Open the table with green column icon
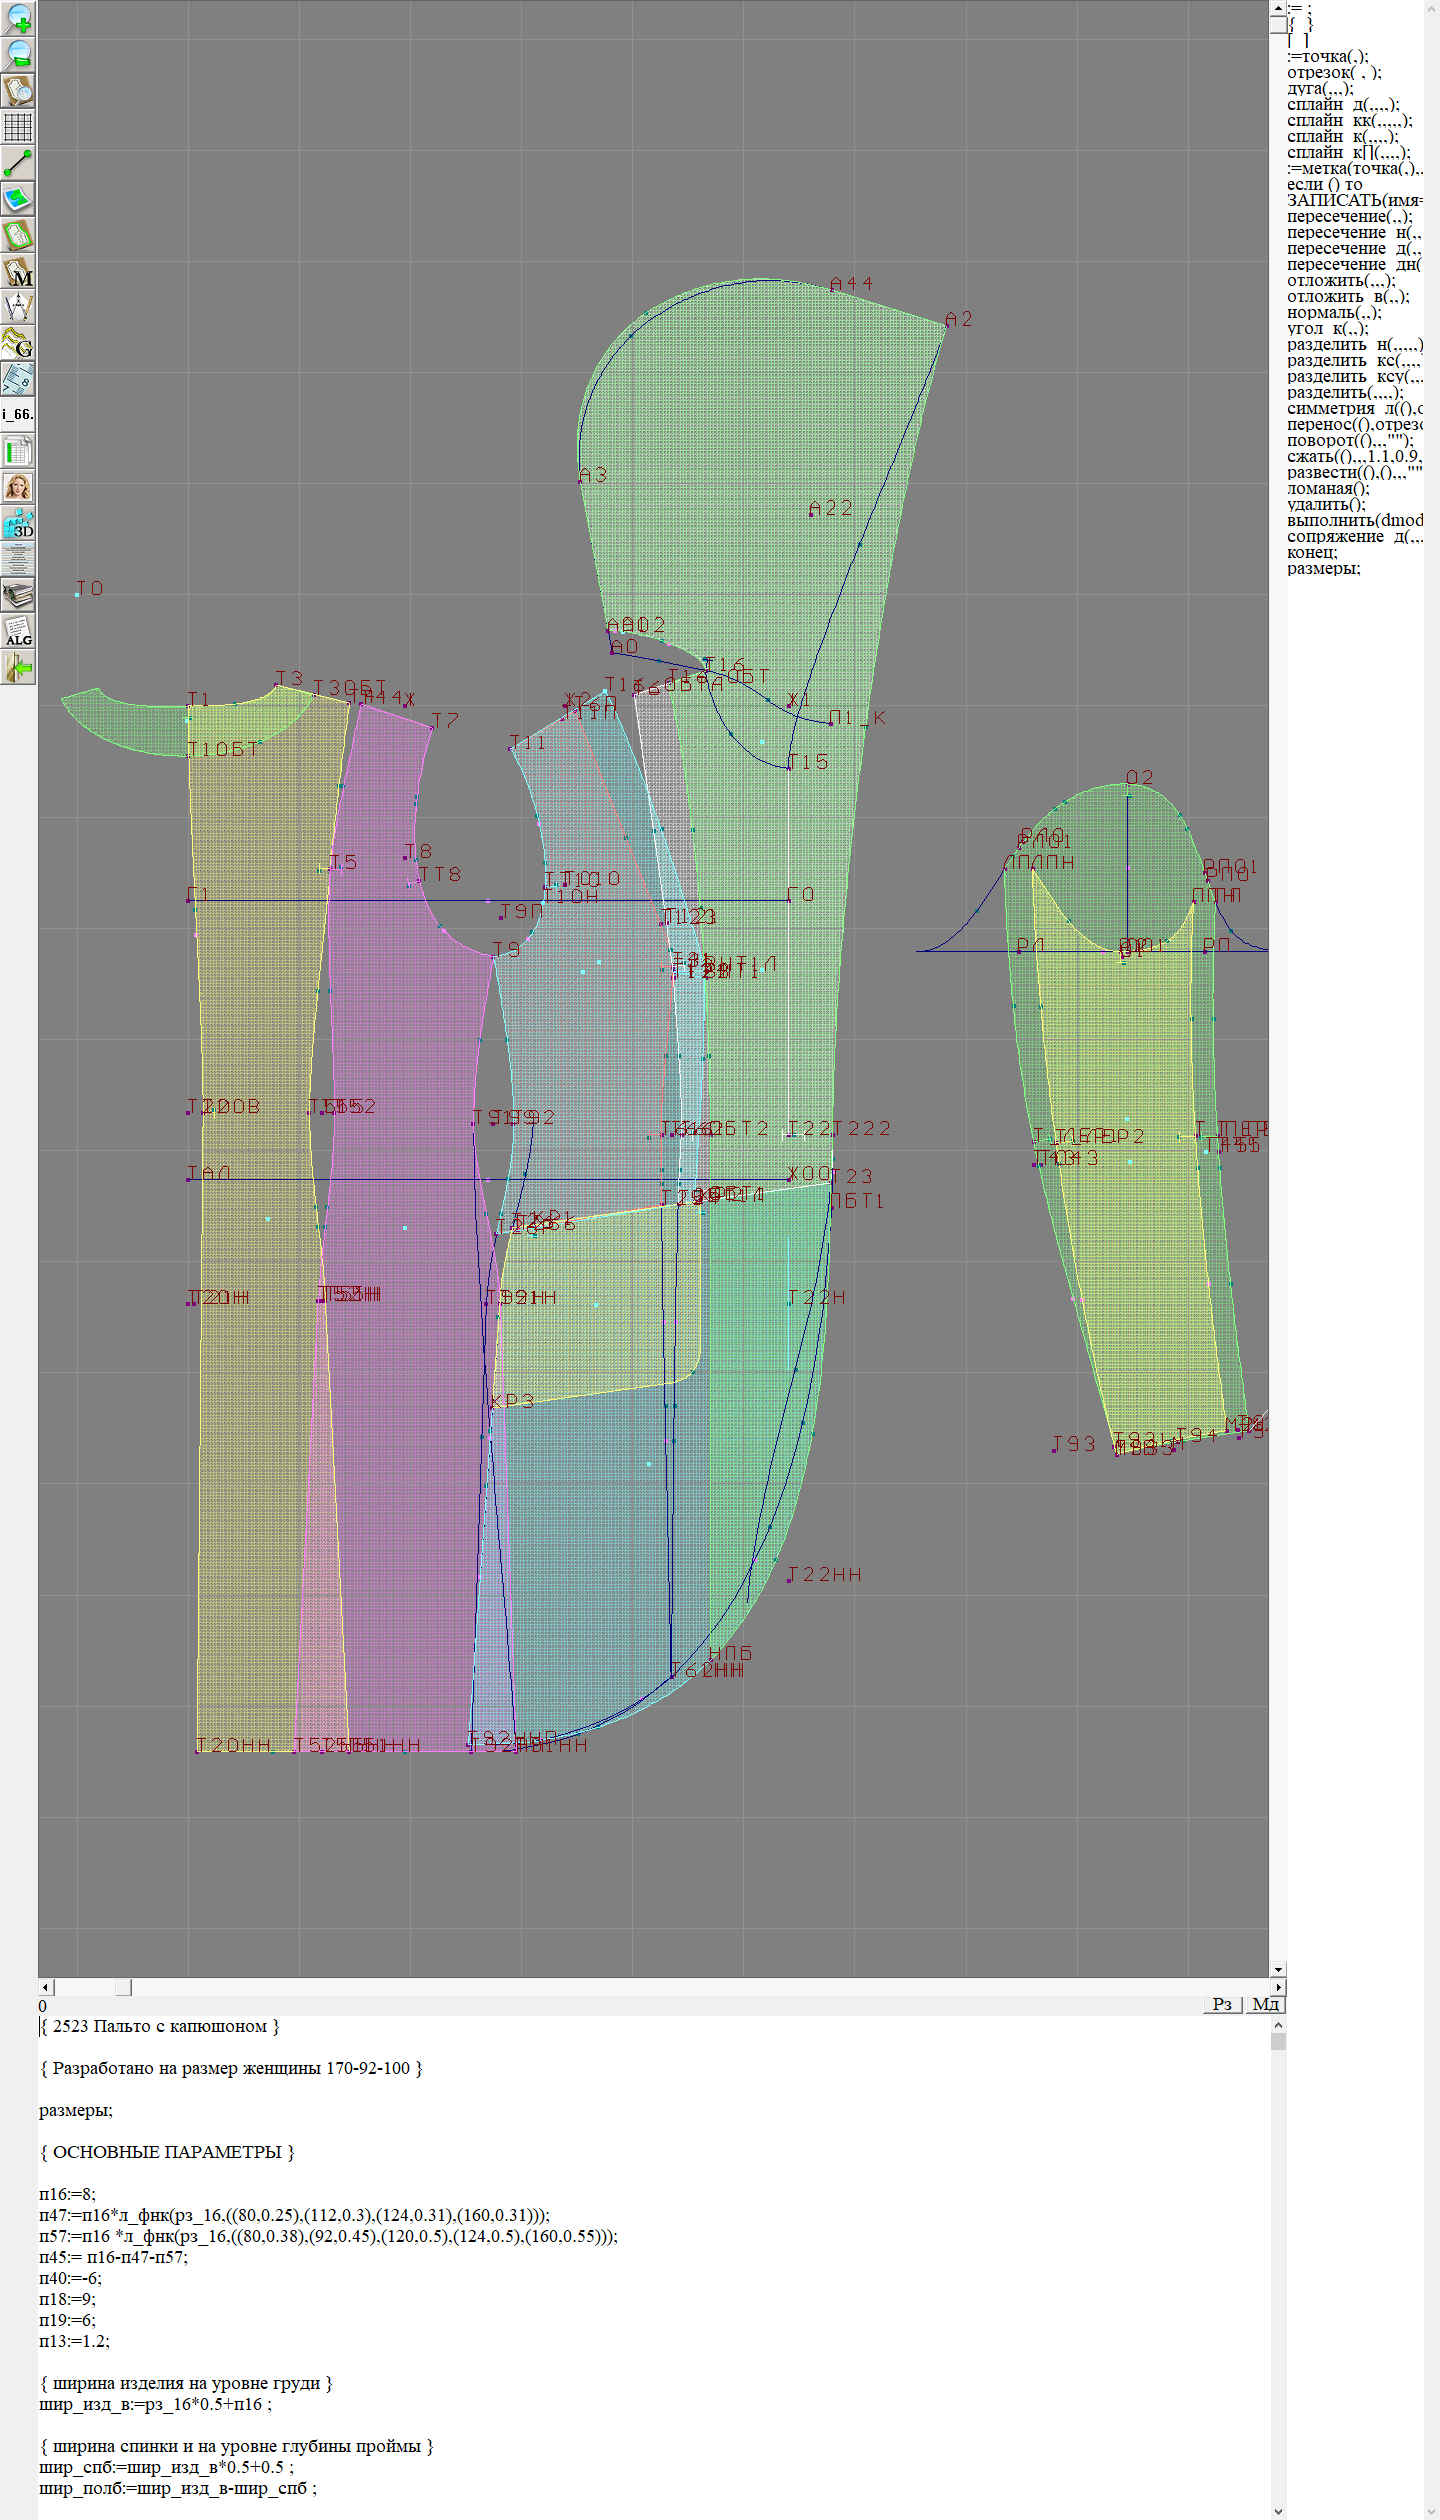Viewport: 1440px width, 2520px height. click(18, 451)
